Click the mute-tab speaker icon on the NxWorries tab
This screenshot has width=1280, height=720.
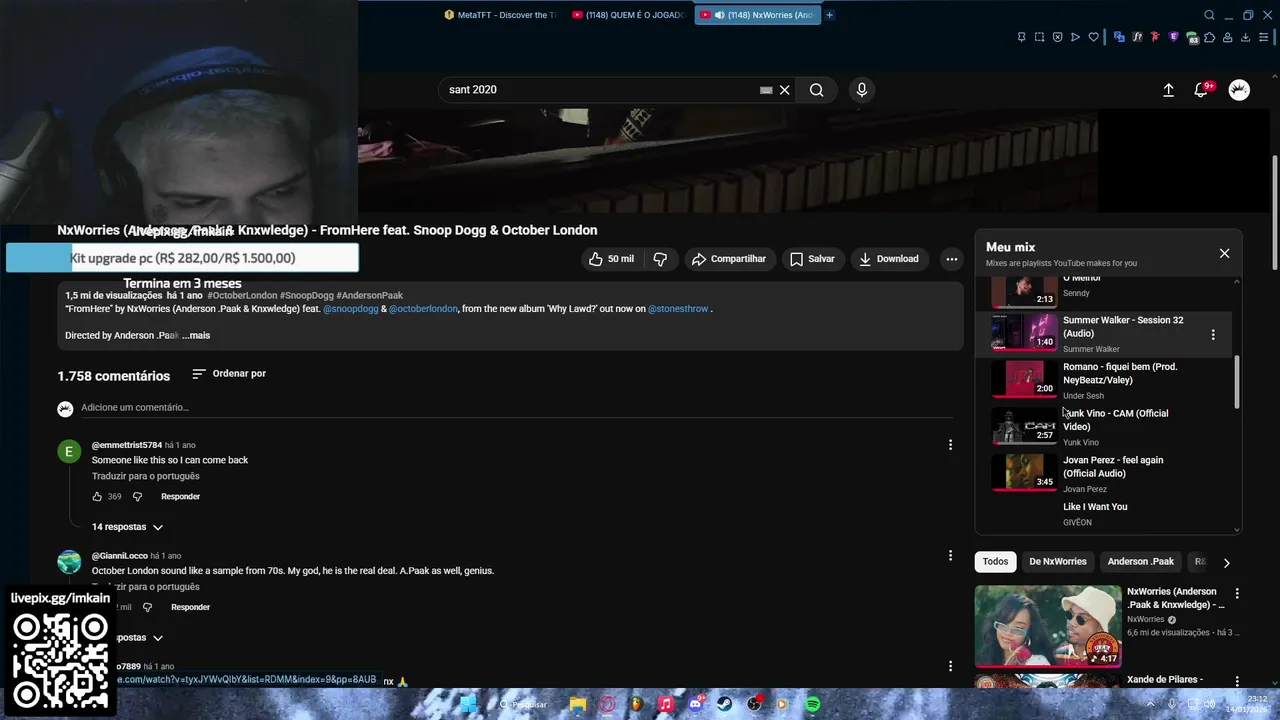click(719, 15)
